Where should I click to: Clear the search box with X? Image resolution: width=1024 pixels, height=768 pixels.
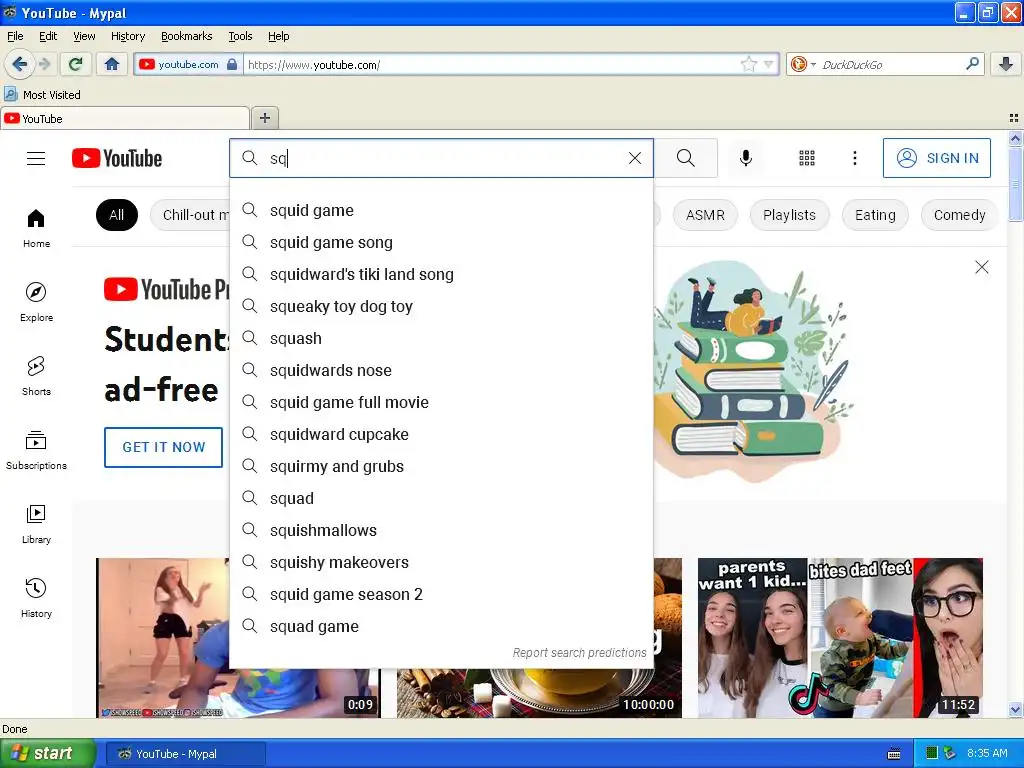pos(635,158)
